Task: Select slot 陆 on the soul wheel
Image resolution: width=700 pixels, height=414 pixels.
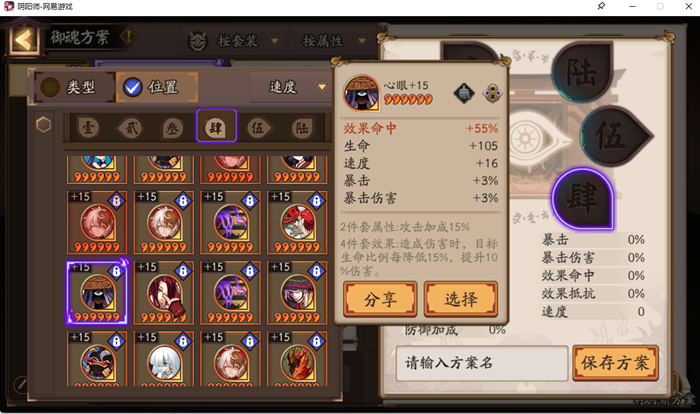Action: pos(582,71)
